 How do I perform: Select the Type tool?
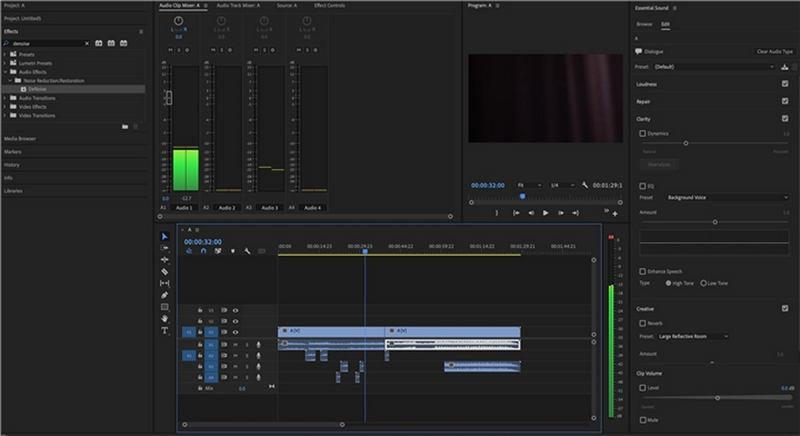(x=165, y=331)
